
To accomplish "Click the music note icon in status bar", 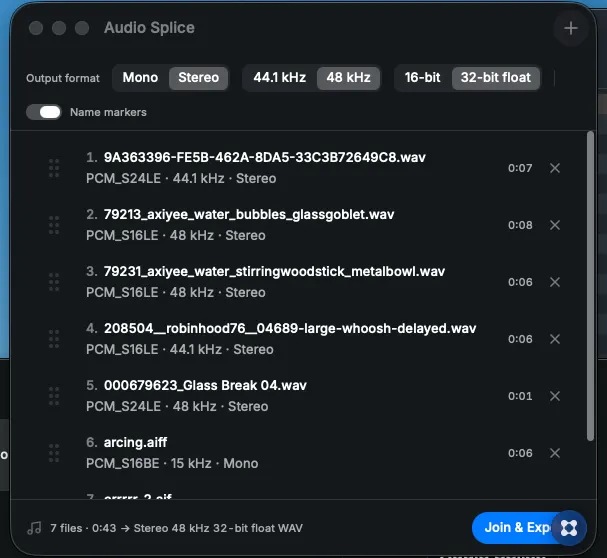I will (34, 528).
